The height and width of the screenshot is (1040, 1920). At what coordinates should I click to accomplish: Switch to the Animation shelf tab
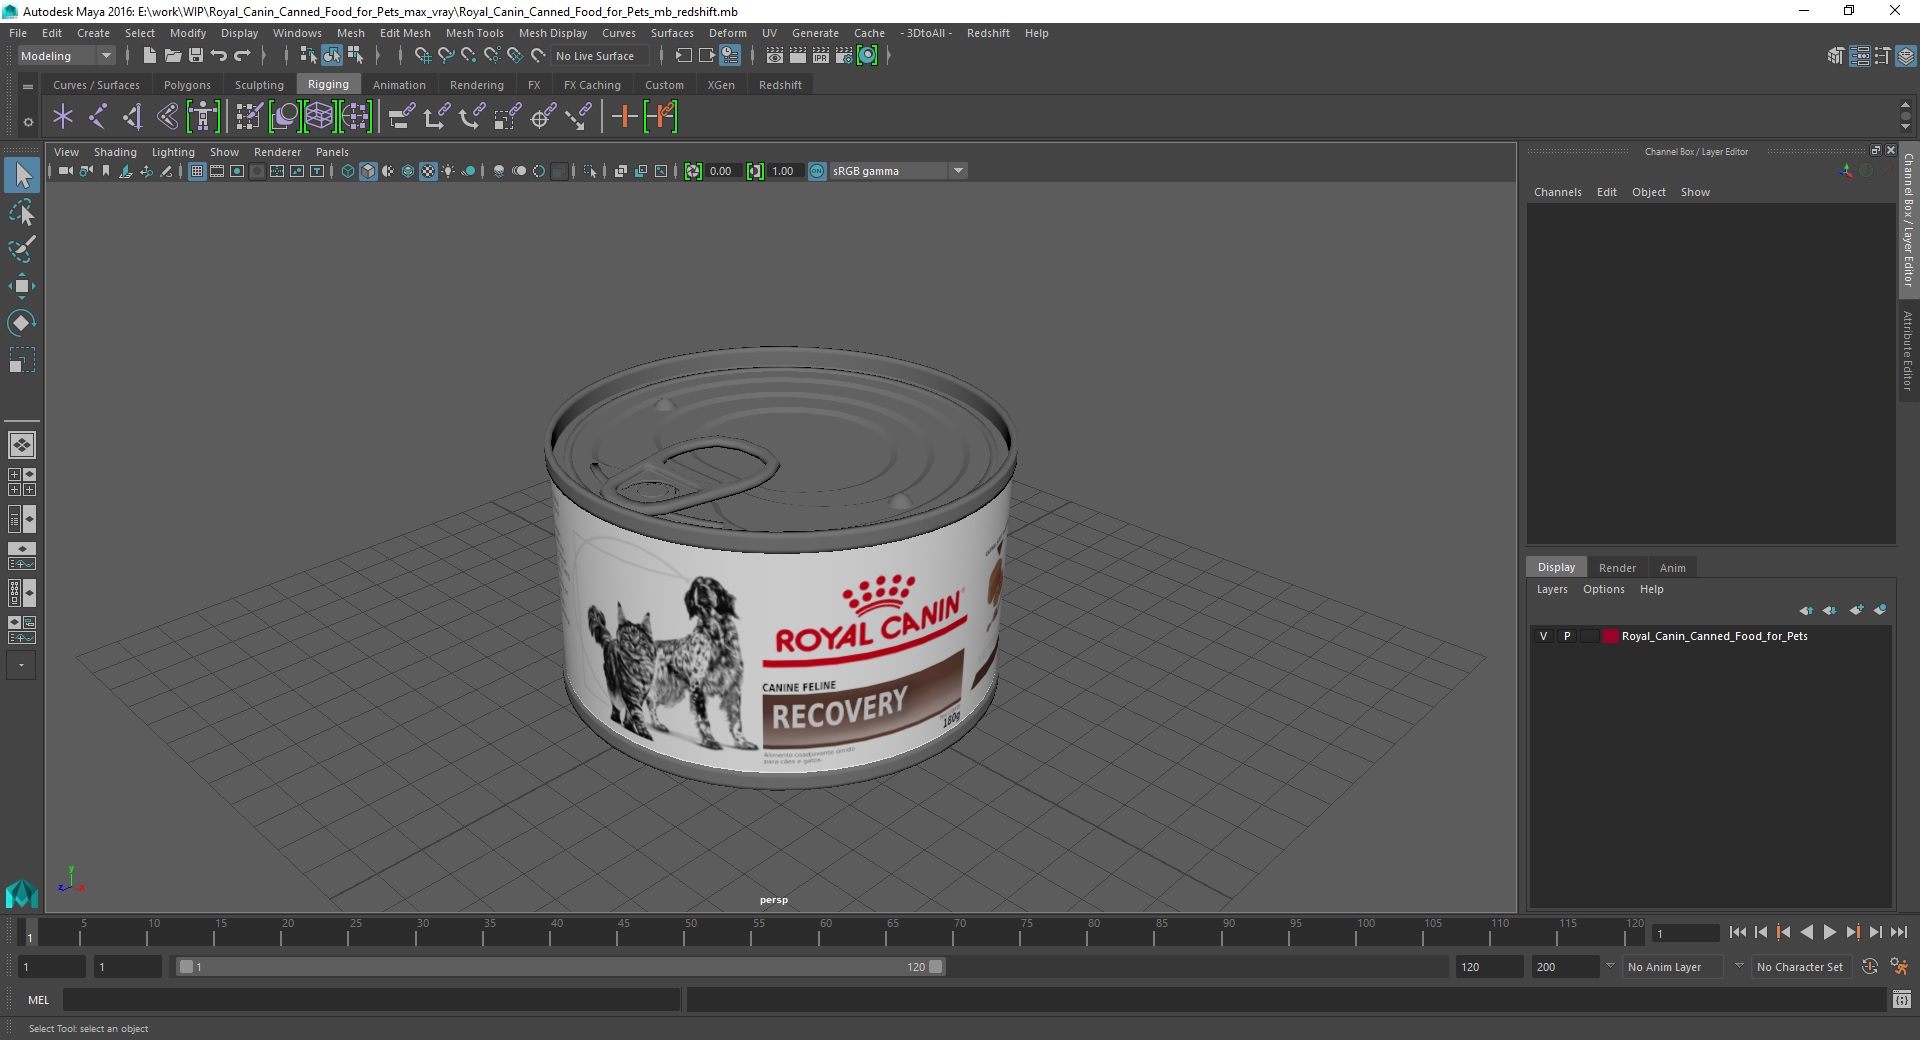399,85
